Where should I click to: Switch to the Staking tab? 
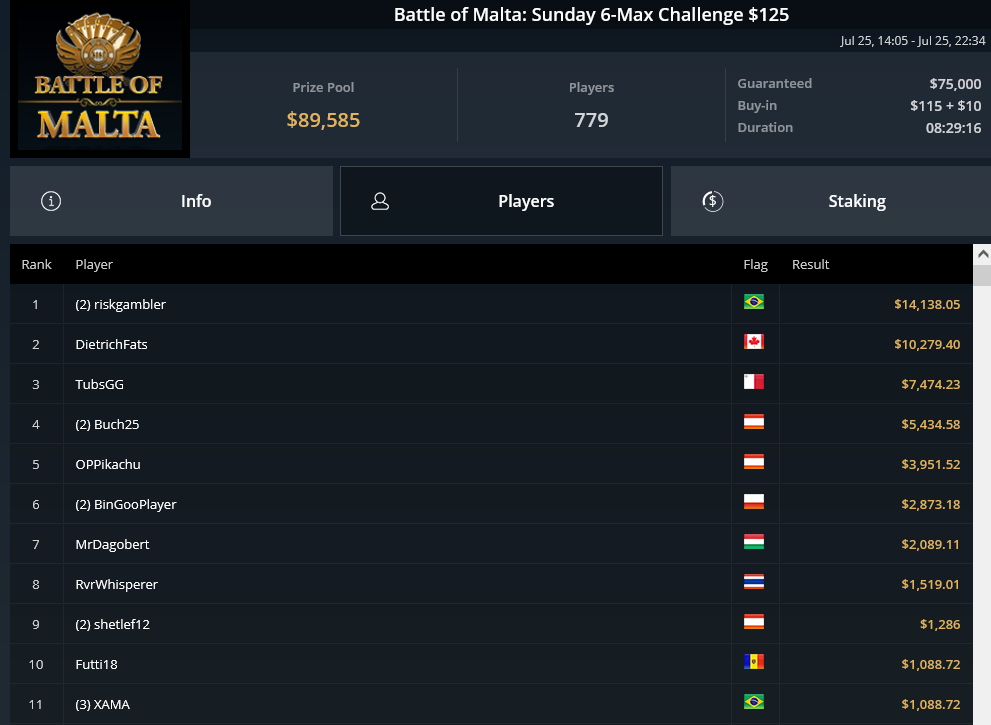[830, 201]
